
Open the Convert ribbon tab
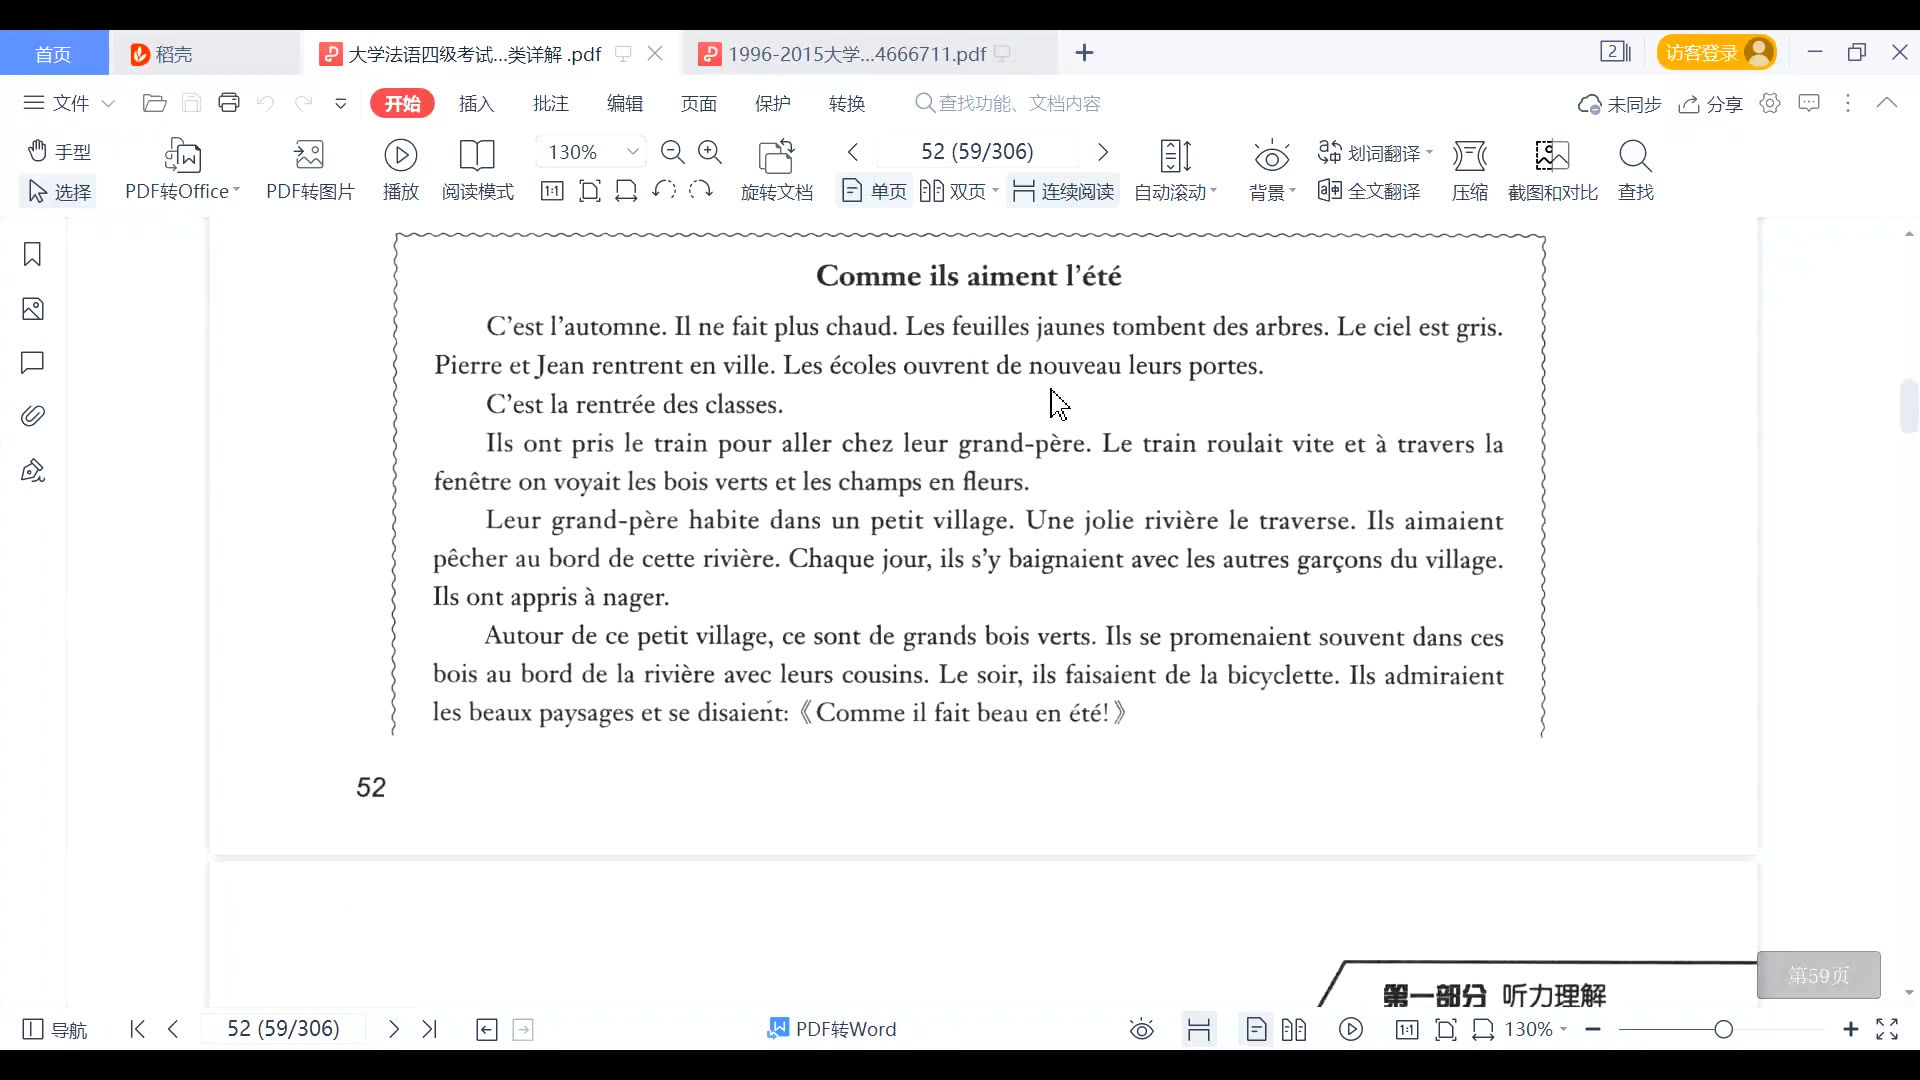847,103
